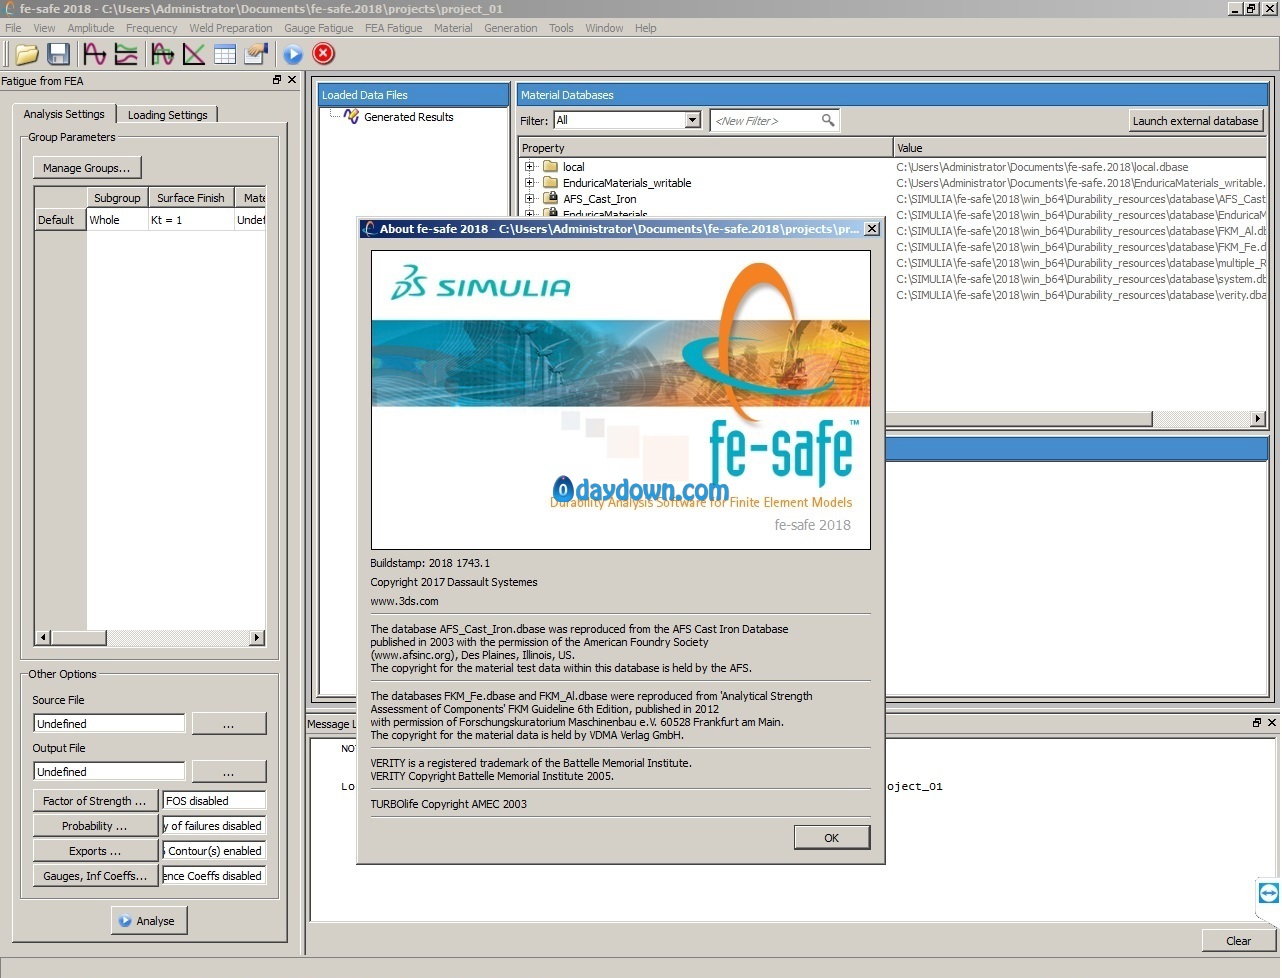This screenshot has width=1282, height=978.
Task: Clear the message log with Clear button
Action: 1239,941
